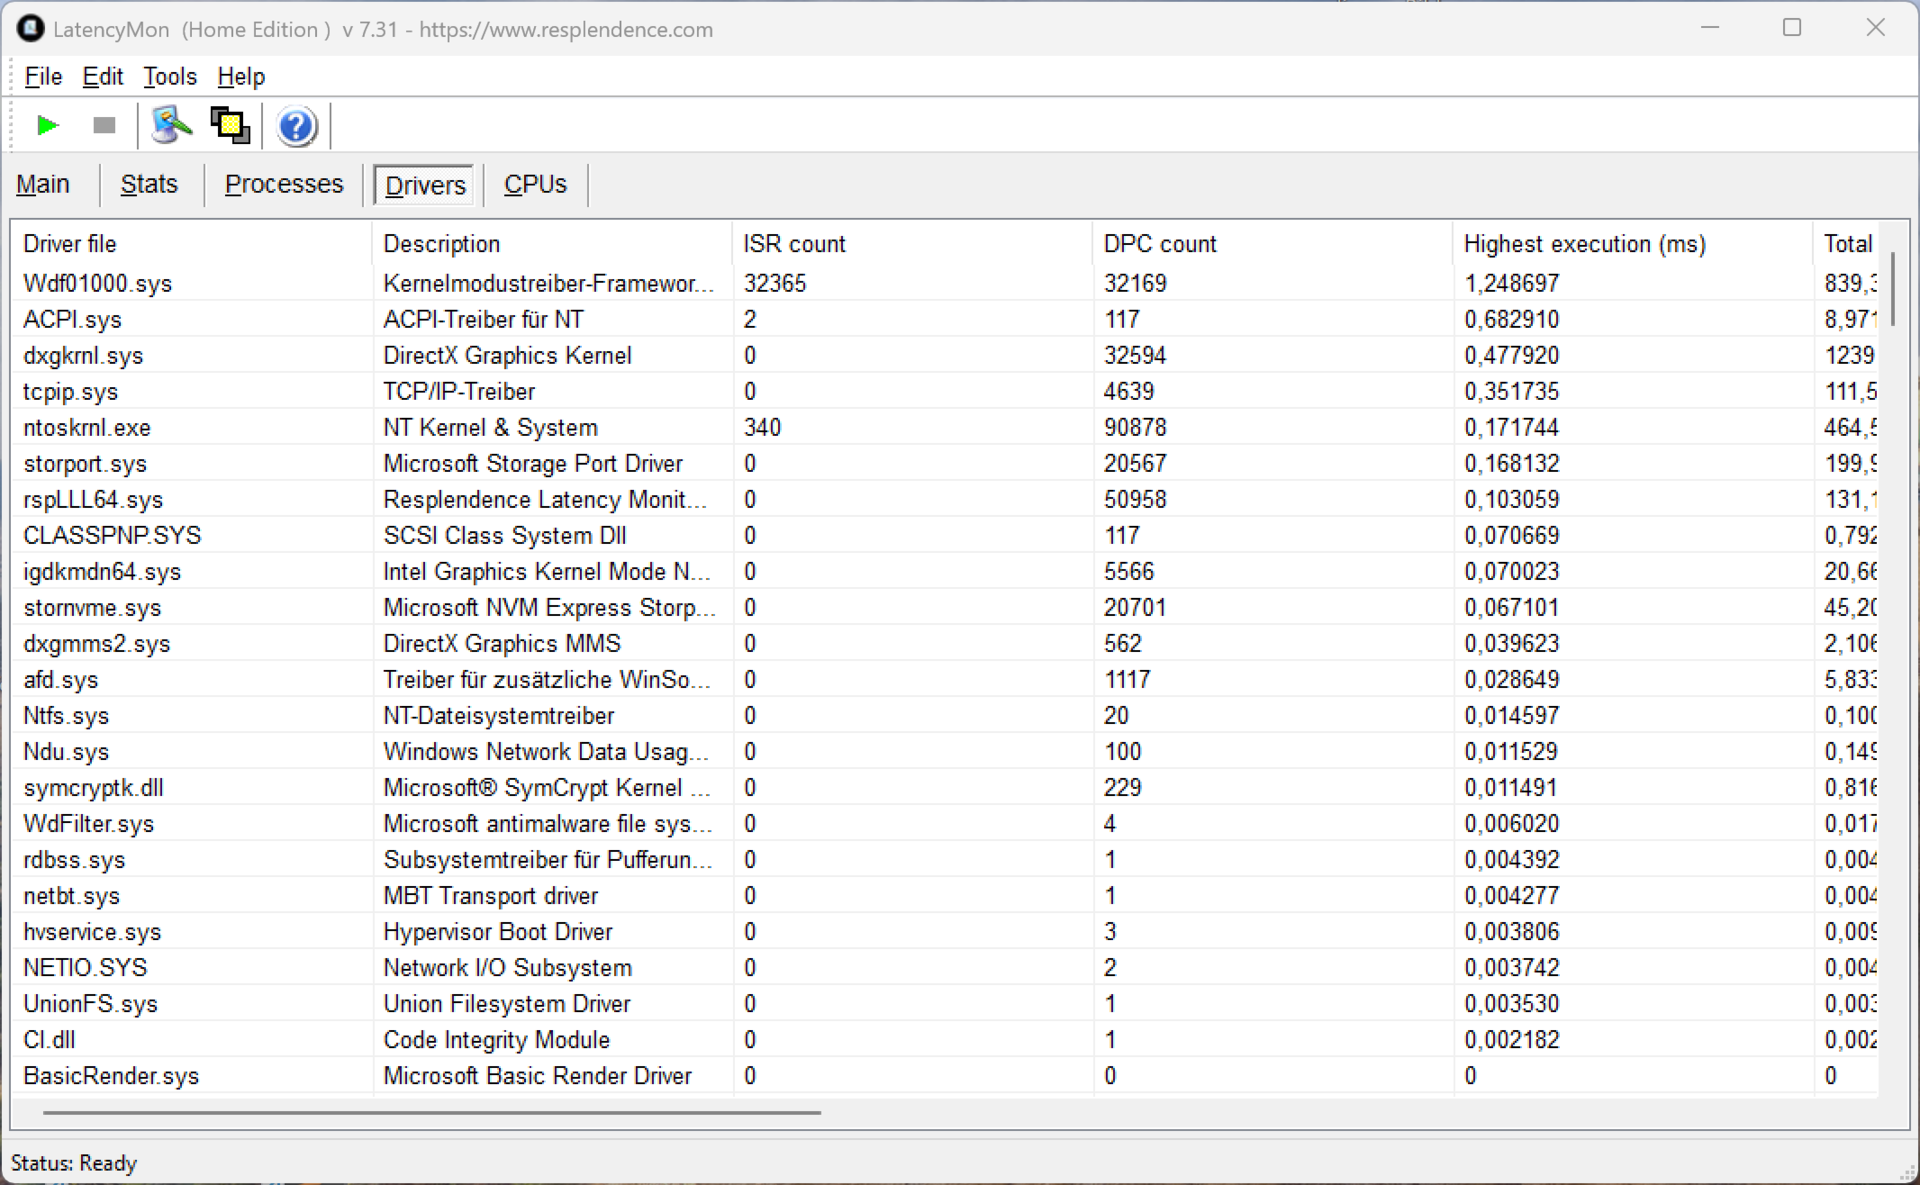Click the gray stop monitoring icon
The height and width of the screenshot is (1185, 1920).
point(104,126)
